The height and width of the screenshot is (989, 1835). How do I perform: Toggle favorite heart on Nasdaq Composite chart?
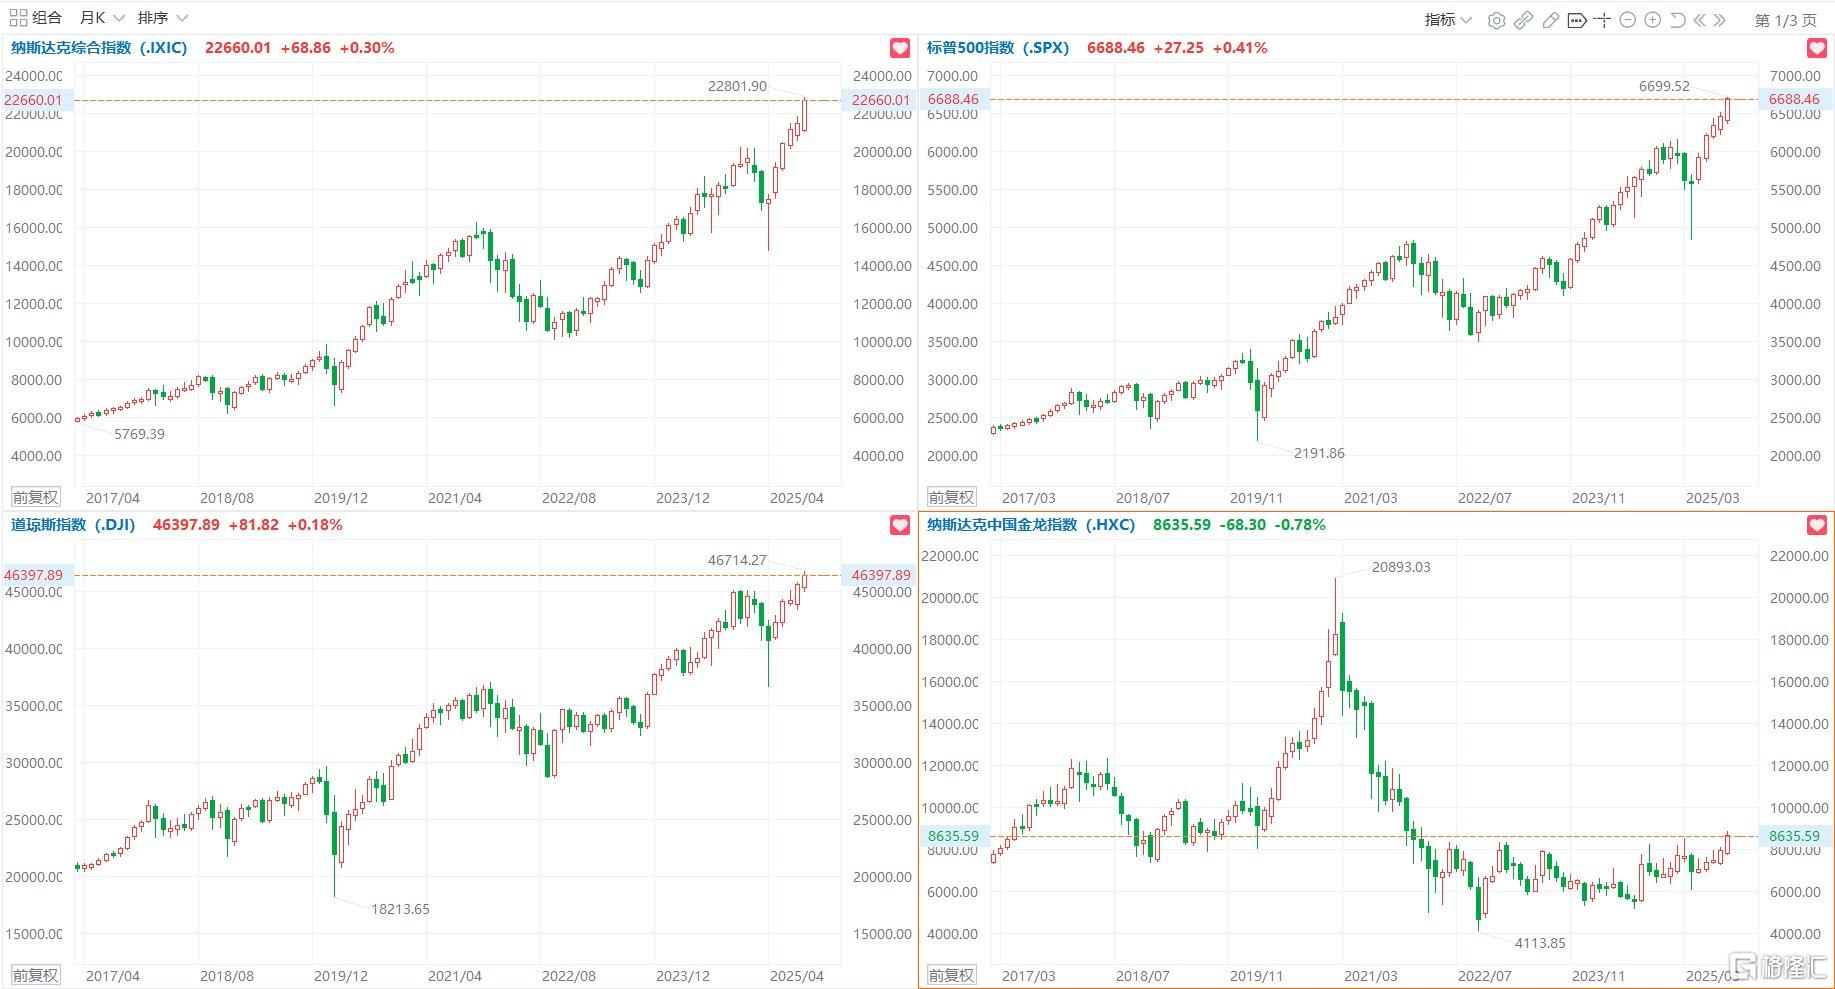(x=899, y=48)
